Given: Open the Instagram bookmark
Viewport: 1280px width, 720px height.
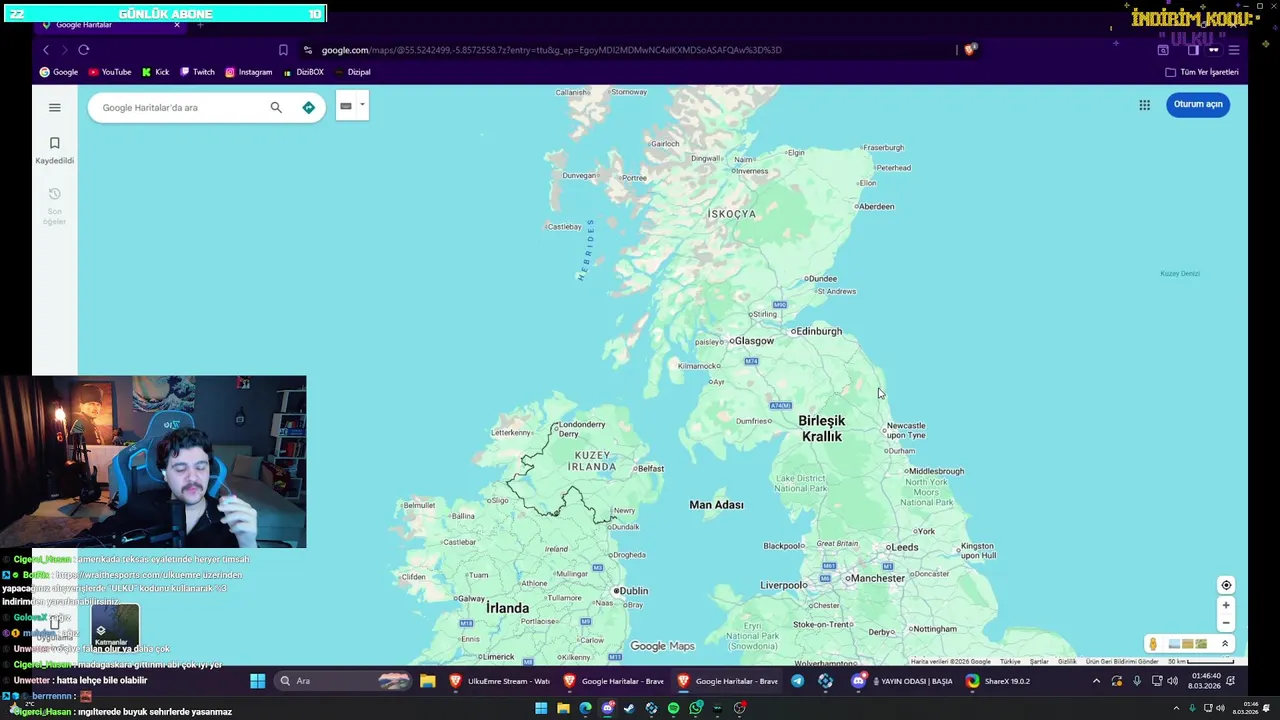Looking at the screenshot, I should point(248,72).
